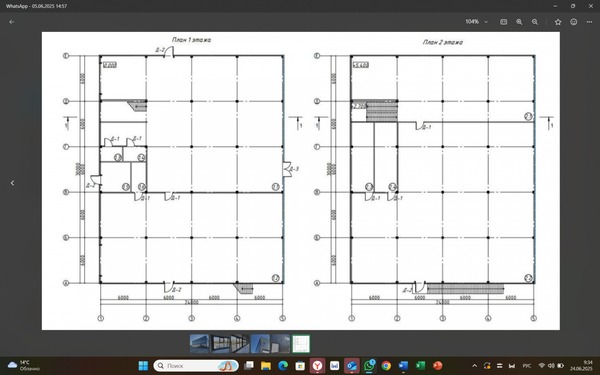Viewport: 600px width, 375px height.
Task: Open WhatsApp from the taskbar
Action: [x=369, y=366]
